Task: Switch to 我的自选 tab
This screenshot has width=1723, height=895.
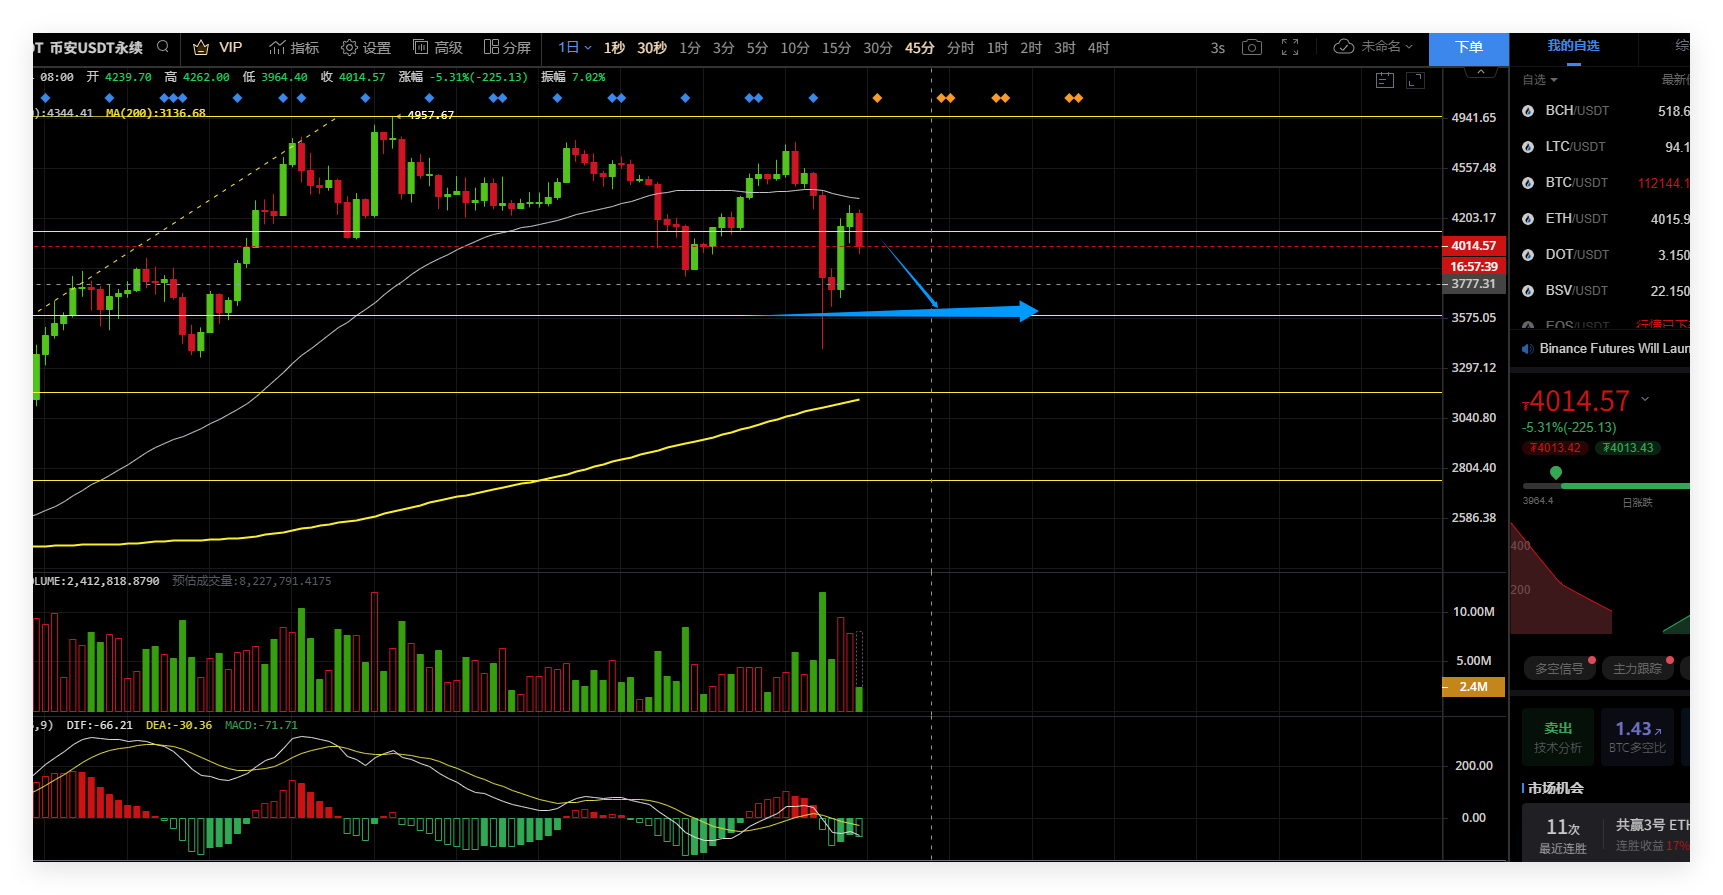Action: (1573, 45)
